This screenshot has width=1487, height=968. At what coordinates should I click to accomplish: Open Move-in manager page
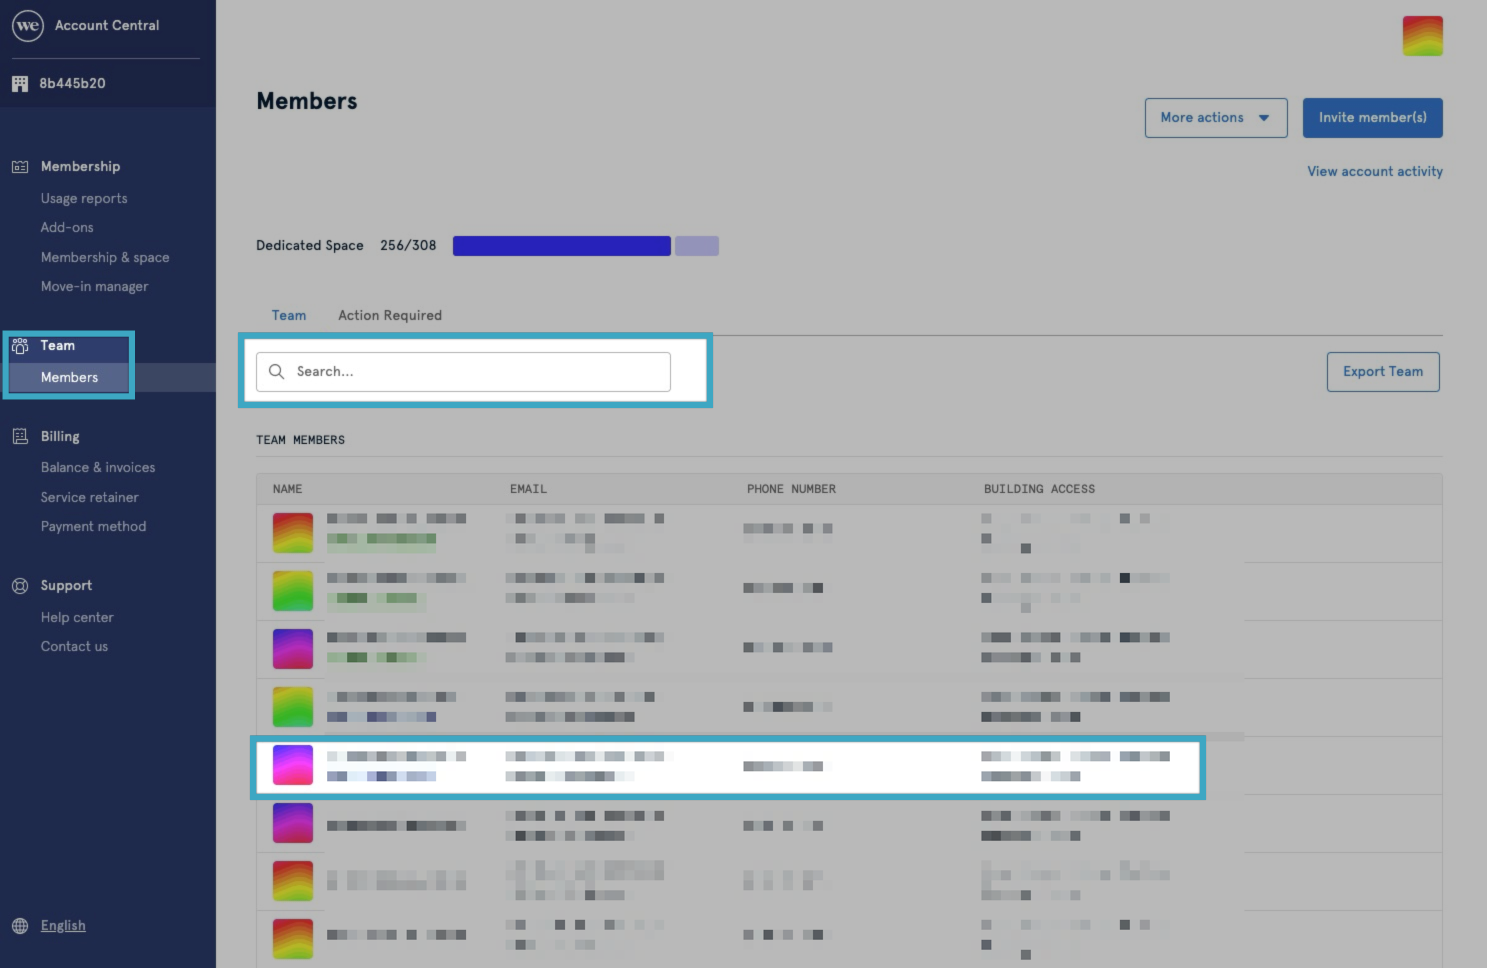coord(94,287)
